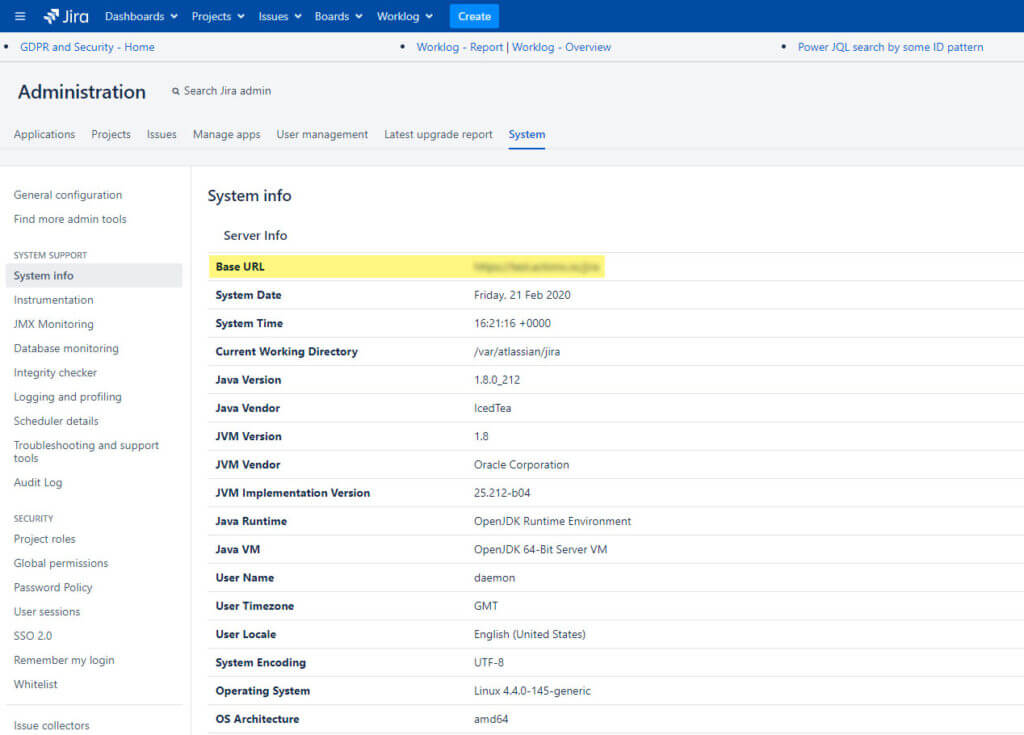The image size is (1024, 735).
Task: Open the Audit Log
Action: click(x=38, y=482)
